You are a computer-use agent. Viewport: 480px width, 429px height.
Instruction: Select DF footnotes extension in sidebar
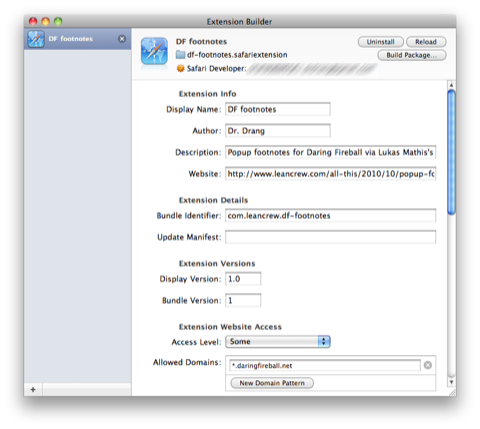pos(77,39)
